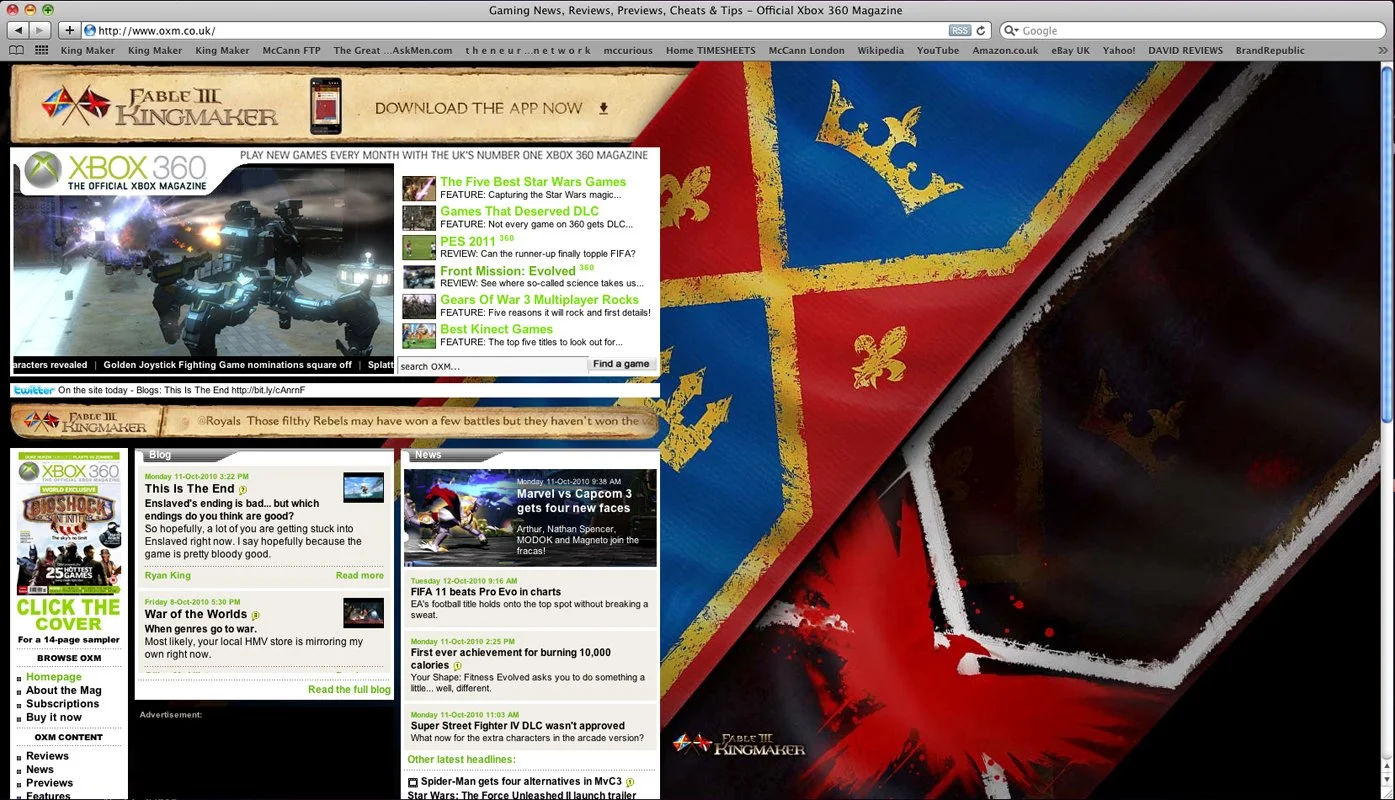Click the PES 2011 thumbnail
This screenshot has height=800, width=1395.
click(419, 247)
